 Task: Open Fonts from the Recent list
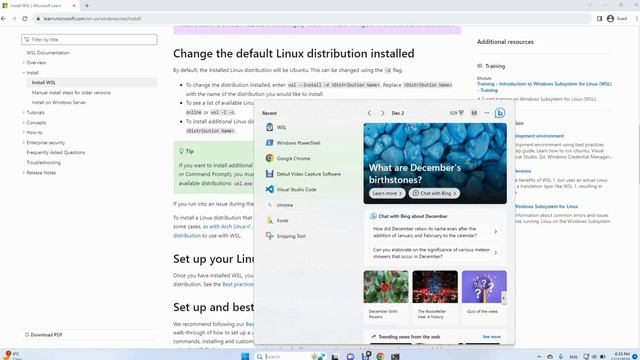click(x=277, y=220)
